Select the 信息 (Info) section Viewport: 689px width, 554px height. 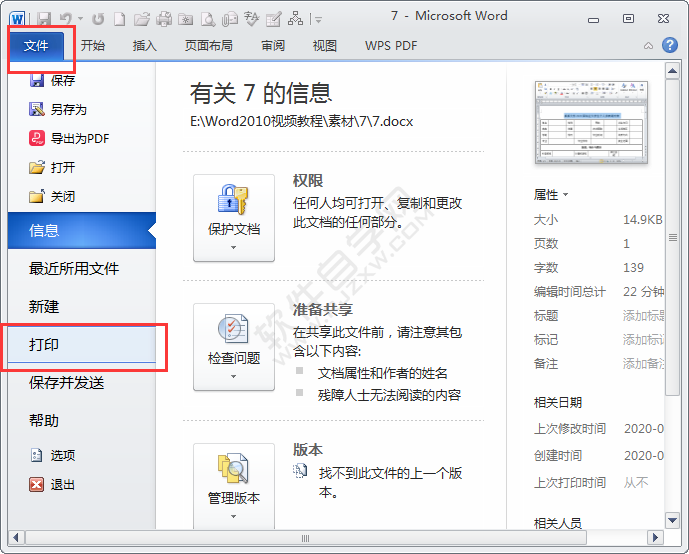click(x=82, y=231)
